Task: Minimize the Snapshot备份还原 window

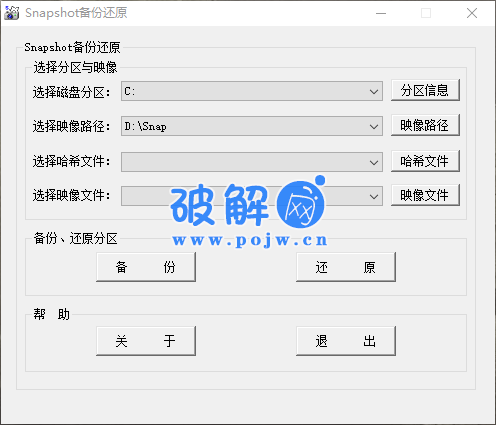Action: pos(381,13)
